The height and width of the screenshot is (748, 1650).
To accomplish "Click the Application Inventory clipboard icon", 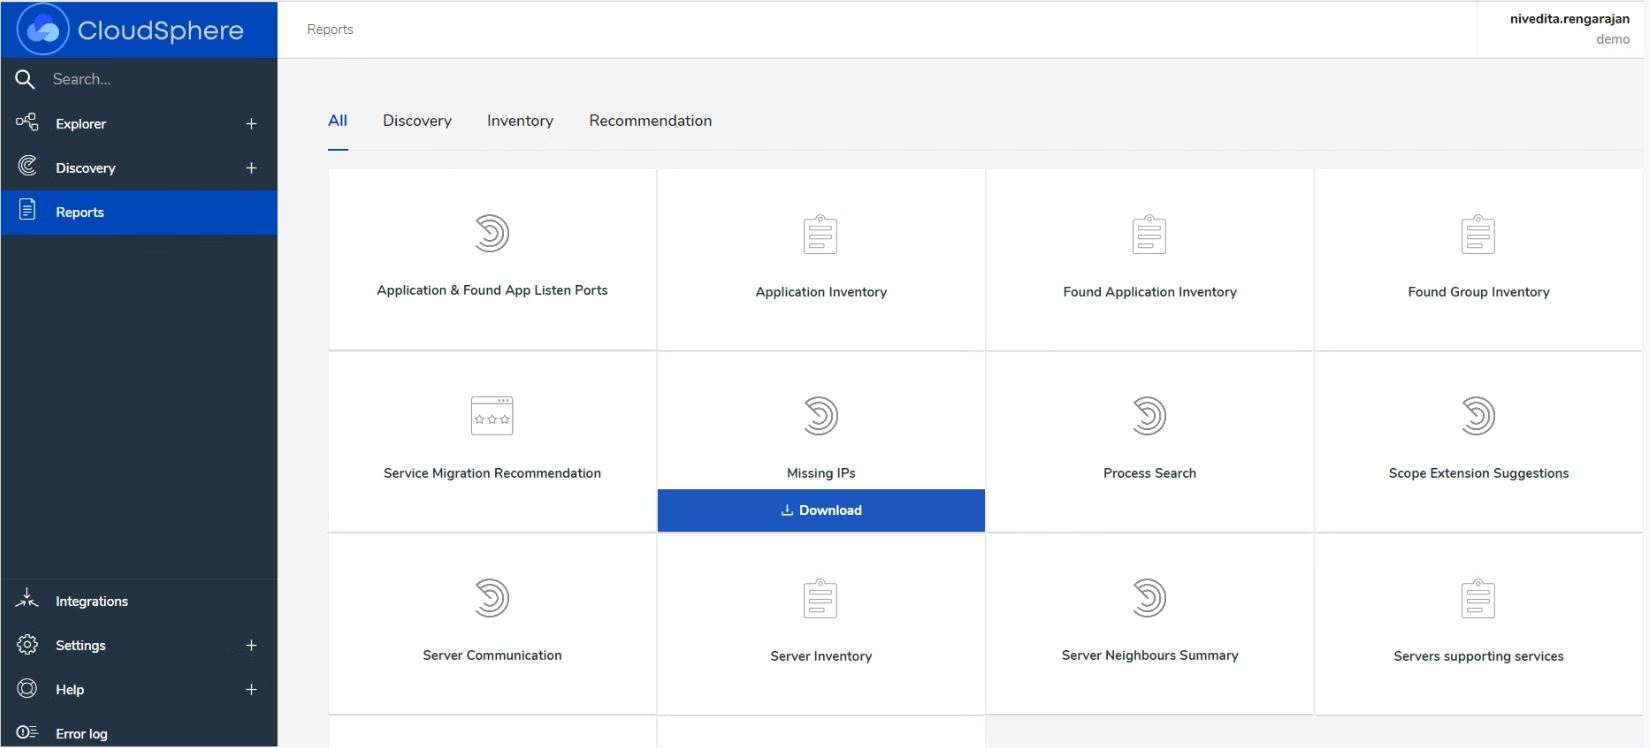I will point(820,234).
